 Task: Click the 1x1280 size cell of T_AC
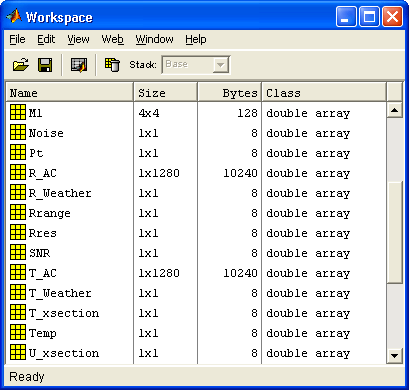pyautogui.click(x=159, y=273)
